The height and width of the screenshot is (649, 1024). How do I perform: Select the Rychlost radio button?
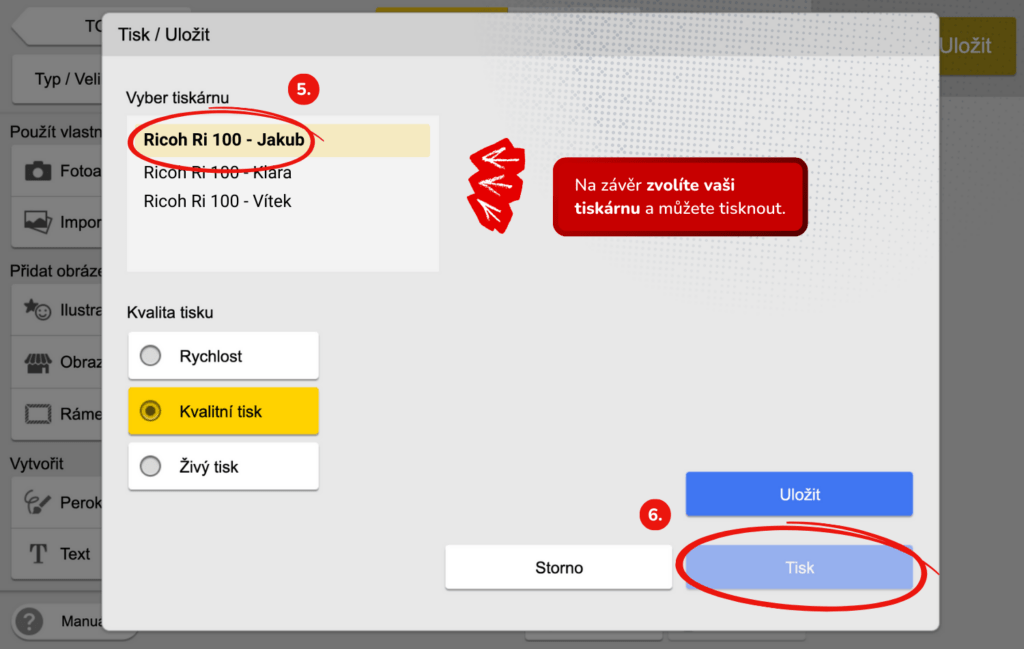click(151, 356)
